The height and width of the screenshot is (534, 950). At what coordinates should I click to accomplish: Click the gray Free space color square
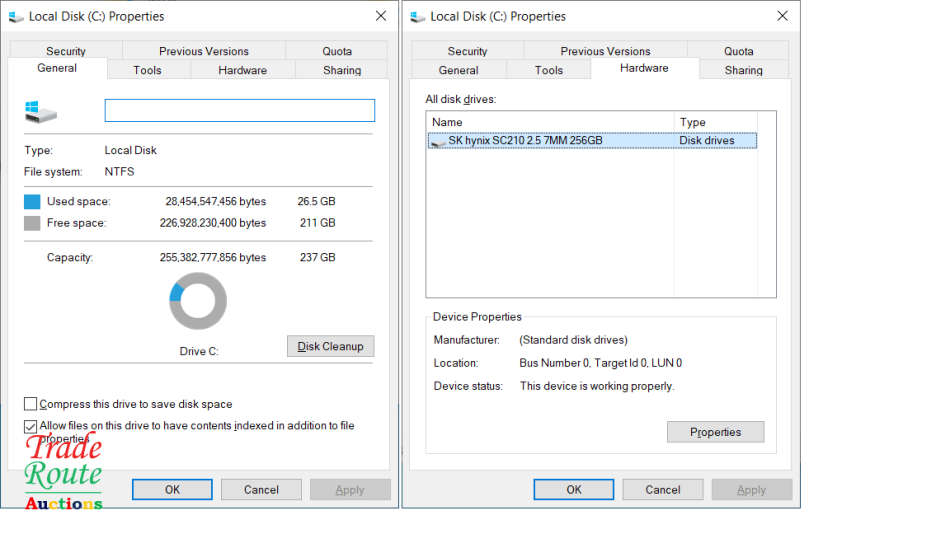point(32,224)
